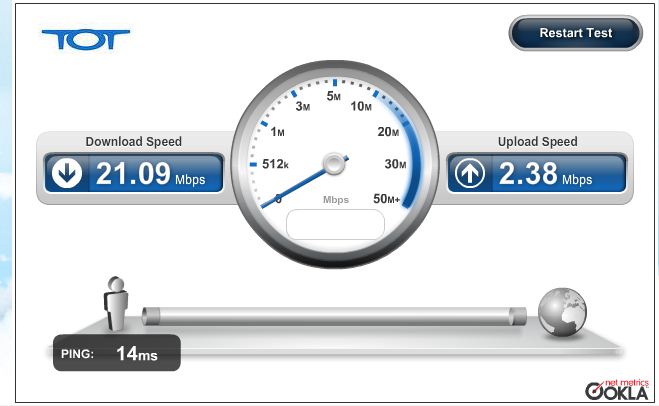Open the Ookla net metrics logo
The image size is (659, 406).
[x=617, y=389]
